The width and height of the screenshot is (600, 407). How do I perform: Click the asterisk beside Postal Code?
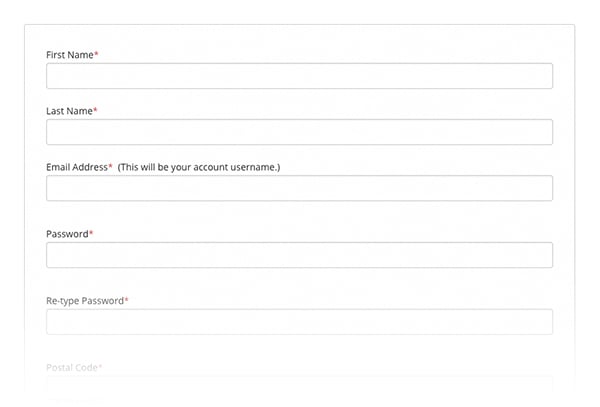(100, 366)
